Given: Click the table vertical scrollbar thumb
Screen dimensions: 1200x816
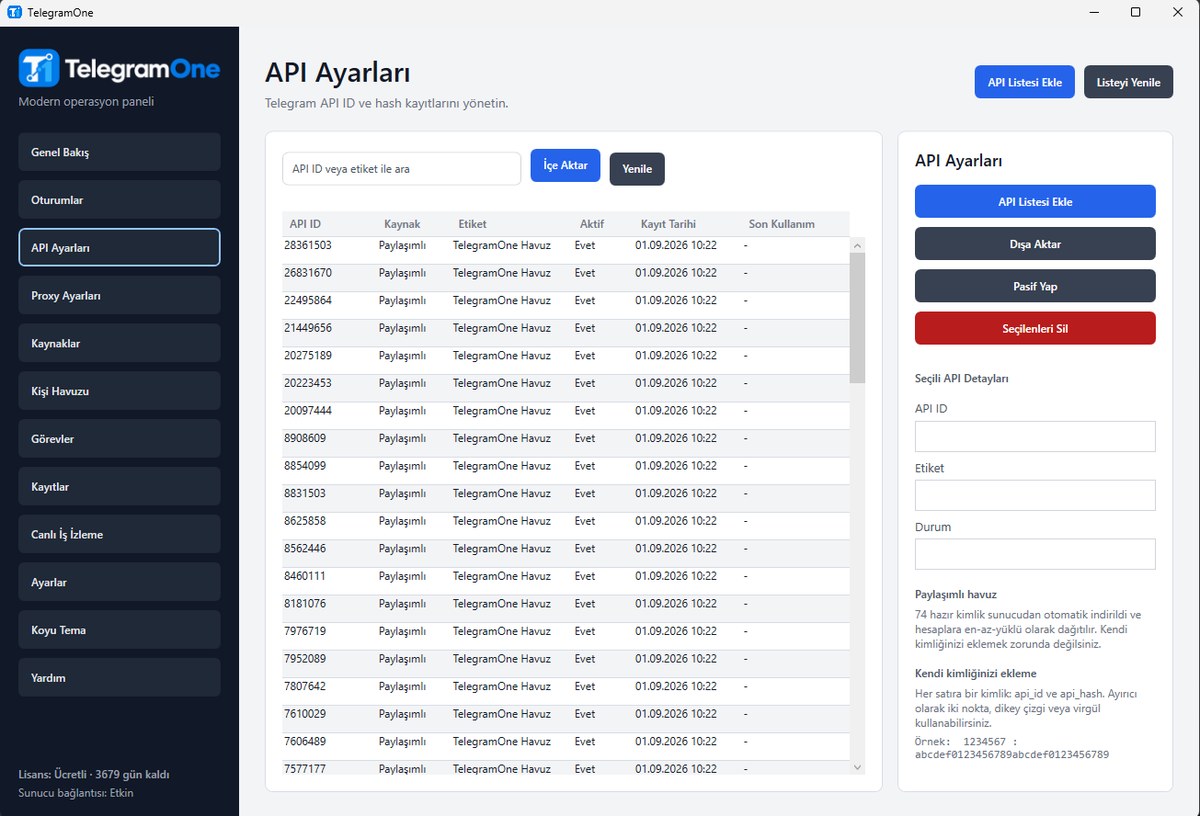Looking at the screenshot, I should tap(857, 317).
